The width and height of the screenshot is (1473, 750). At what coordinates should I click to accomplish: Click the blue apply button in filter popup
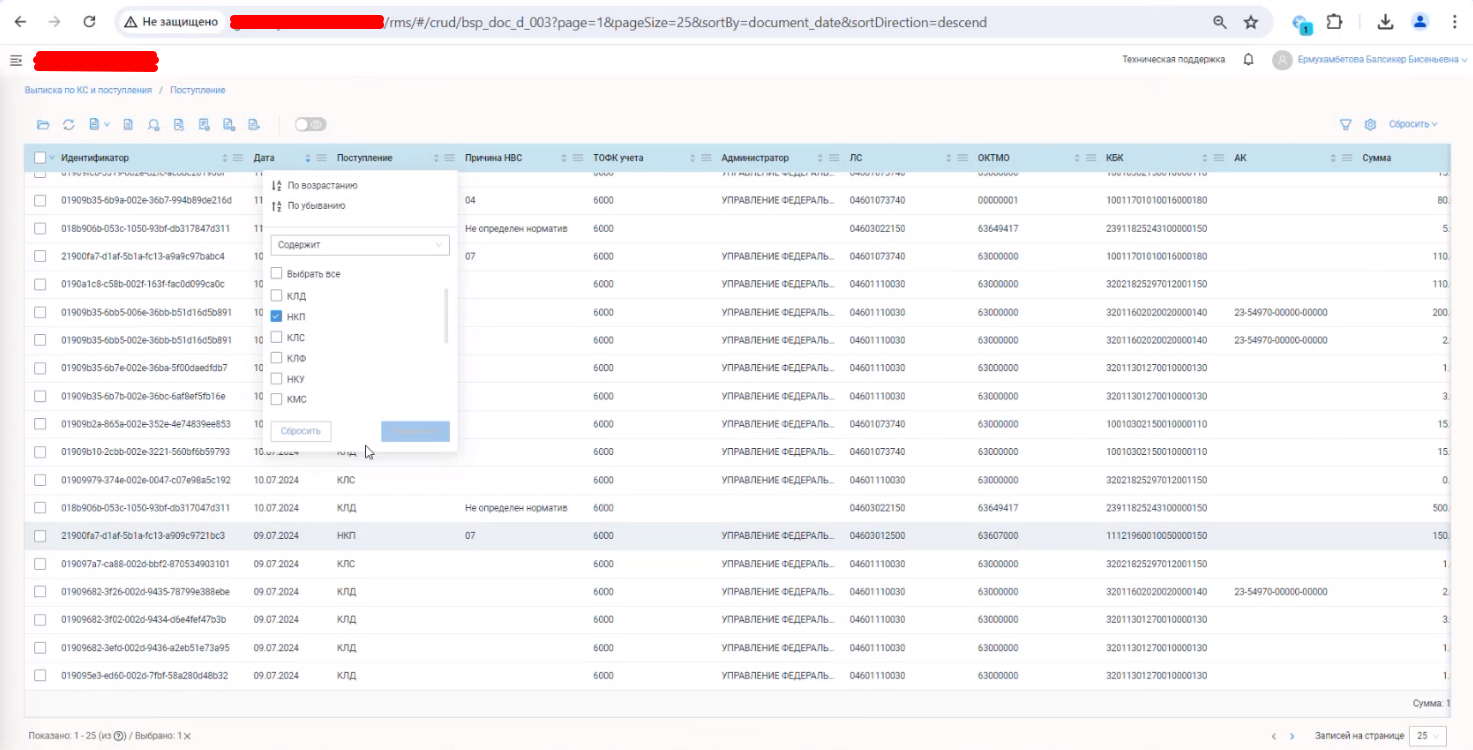pyautogui.click(x=415, y=431)
